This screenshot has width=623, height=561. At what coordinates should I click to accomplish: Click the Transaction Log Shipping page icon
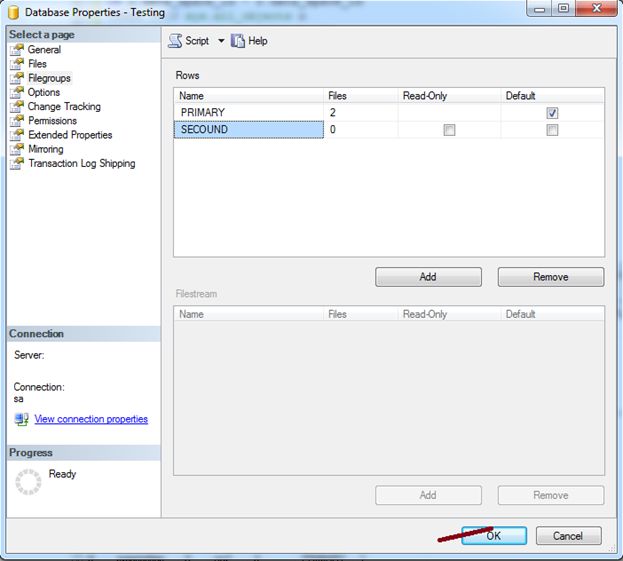(17, 164)
